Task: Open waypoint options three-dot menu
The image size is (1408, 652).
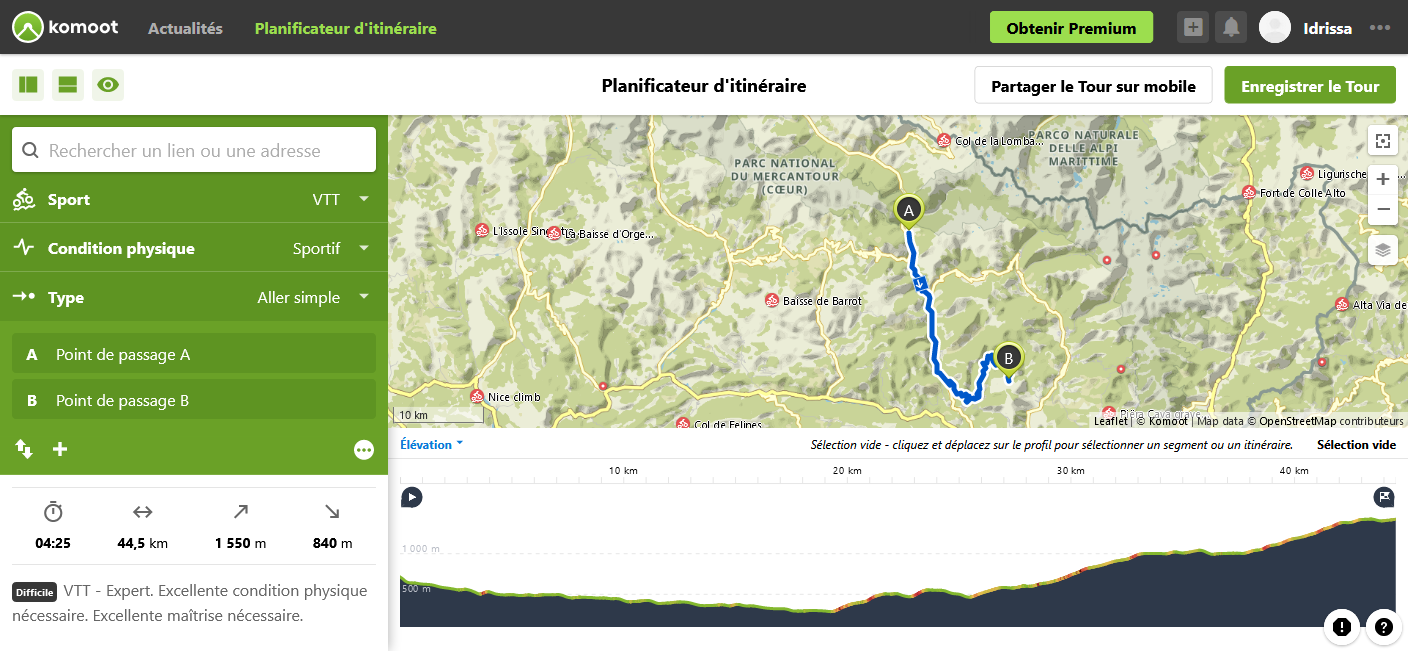Action: coord(363,450)
